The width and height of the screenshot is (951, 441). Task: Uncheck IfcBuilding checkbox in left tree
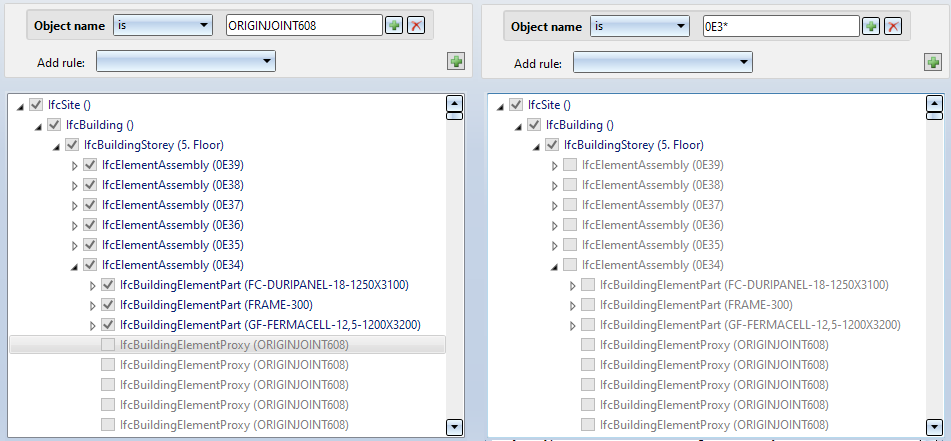tap(55, 125)
